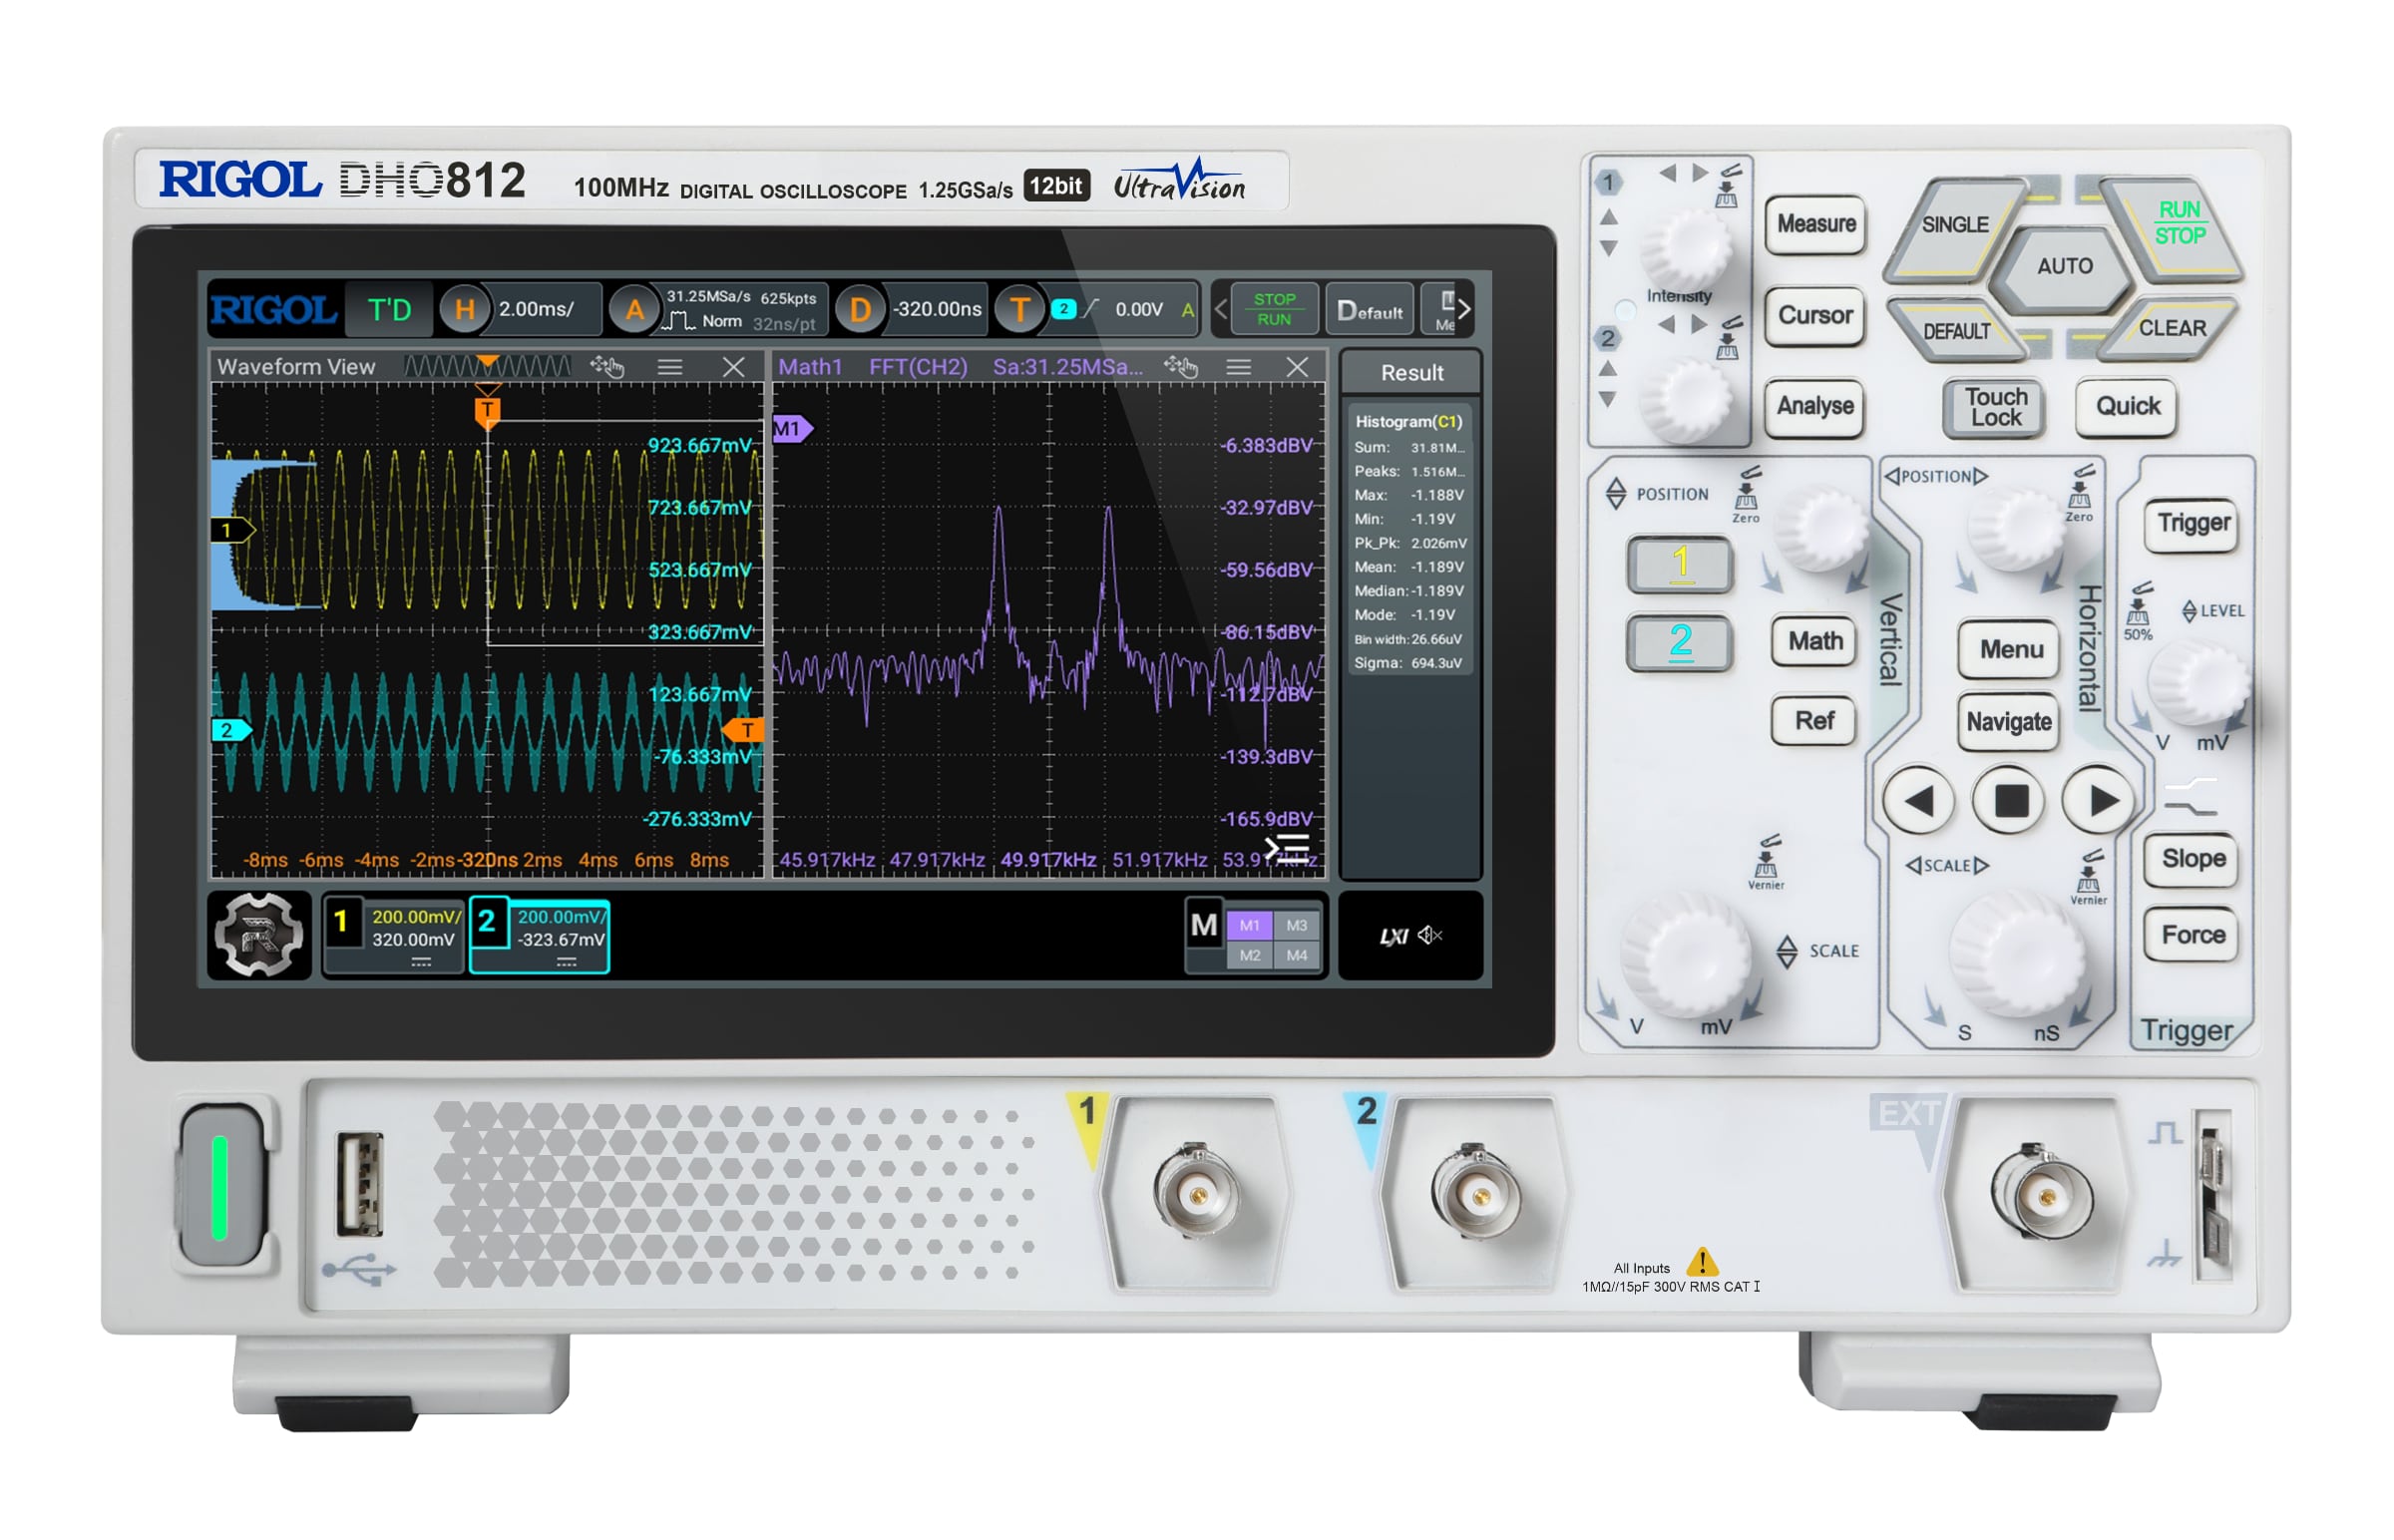2394x1540 pixels.
Task: Toggle the on-screen STOP RUN button
Action: tap(1274, 309)
